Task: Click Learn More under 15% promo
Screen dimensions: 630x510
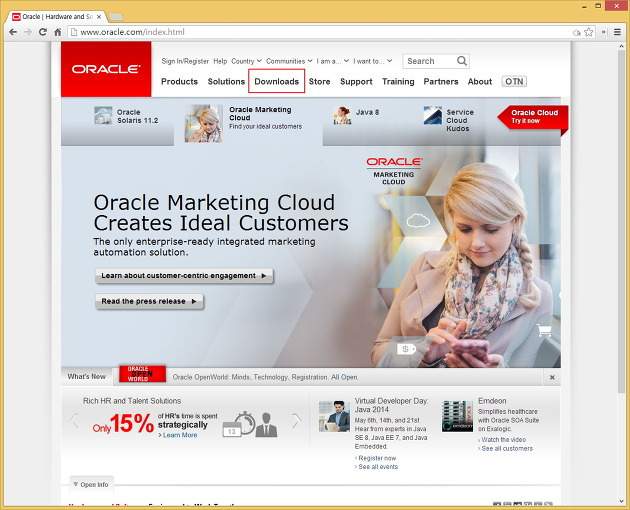Action: 178,435
